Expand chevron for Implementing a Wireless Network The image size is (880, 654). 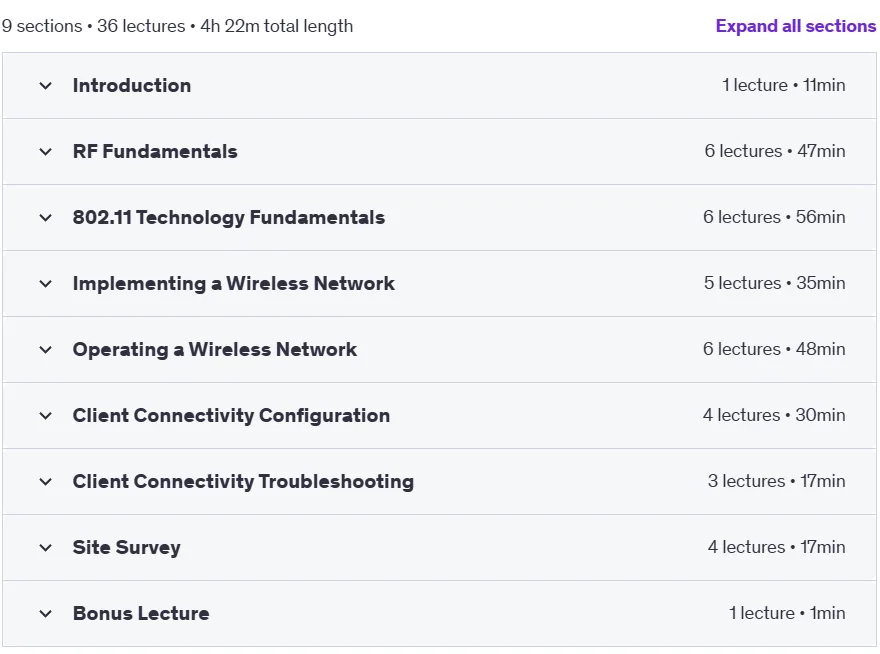tap(45, 284)
